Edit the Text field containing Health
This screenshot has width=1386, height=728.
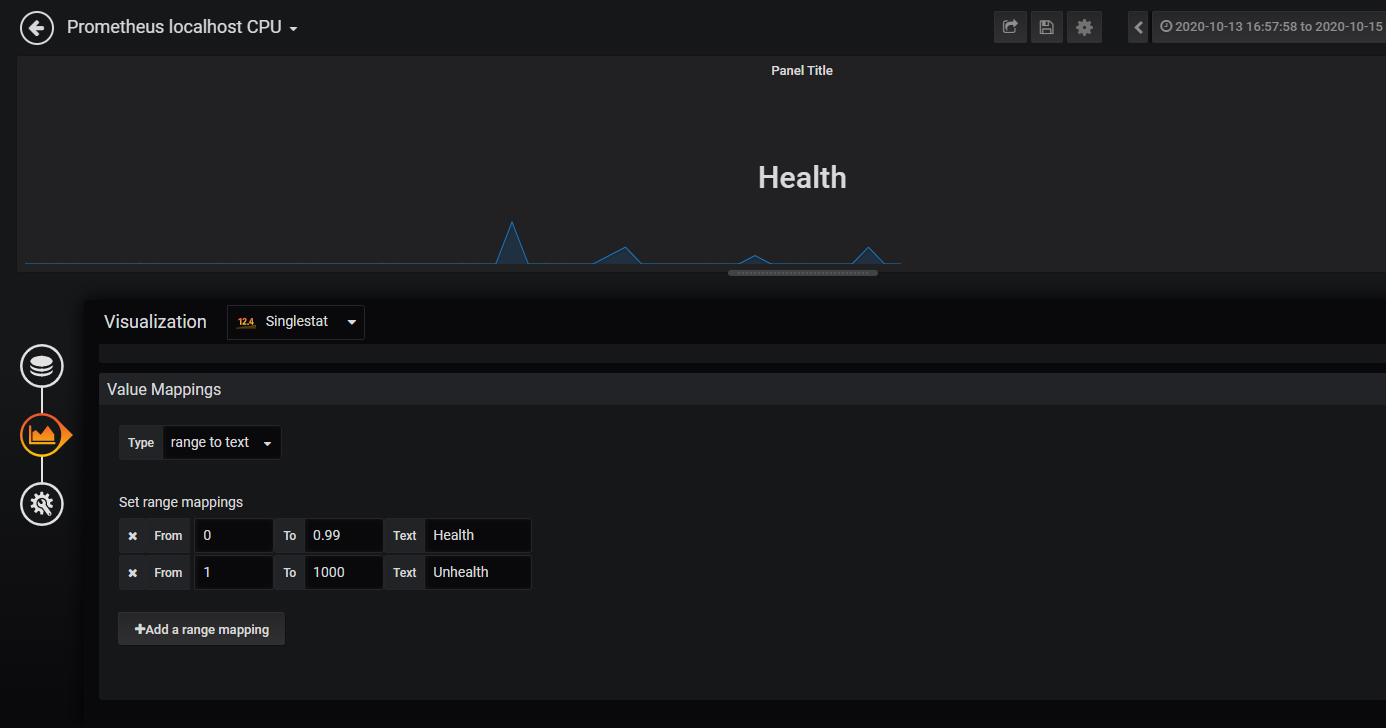pos(478,535)
